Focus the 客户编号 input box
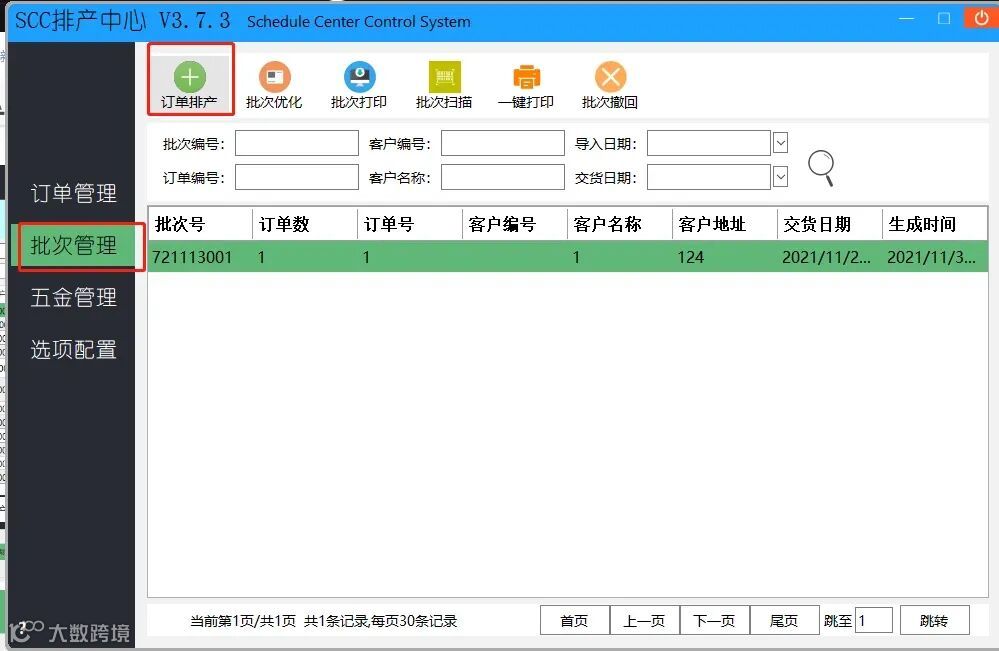The image size is (999, 651). coord(503,143)
